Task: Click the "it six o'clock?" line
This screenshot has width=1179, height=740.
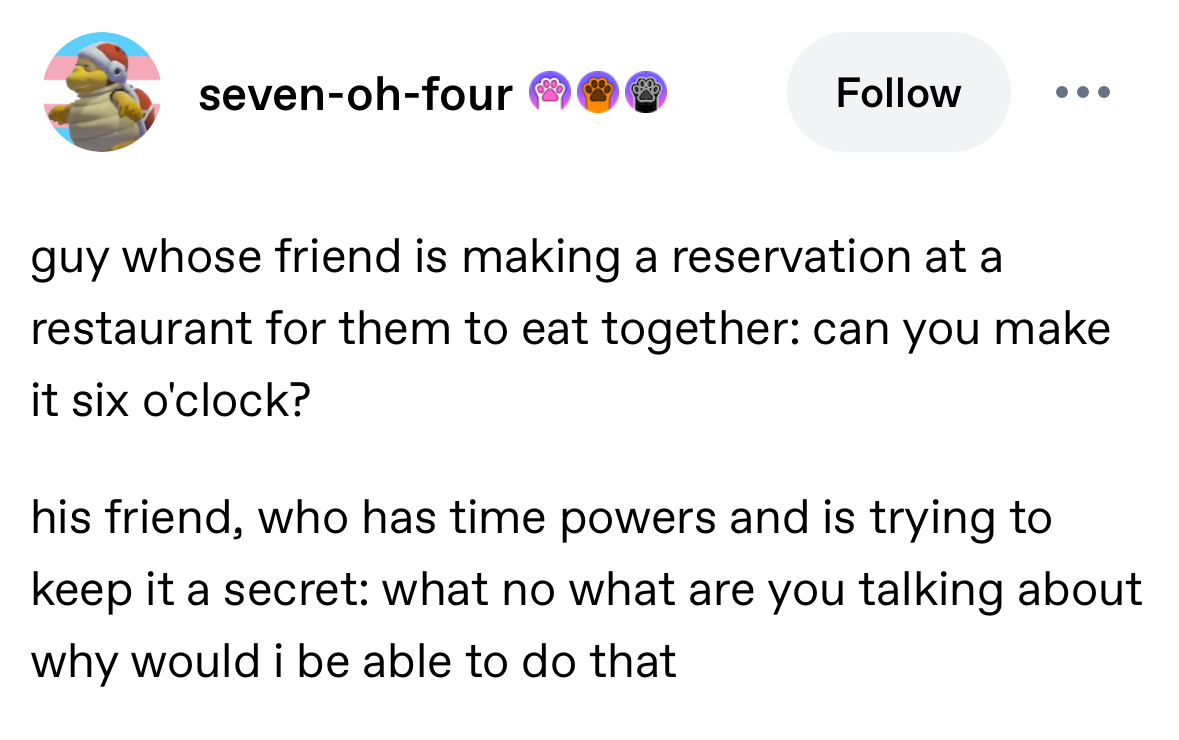Action: click(x=171, y=400)
